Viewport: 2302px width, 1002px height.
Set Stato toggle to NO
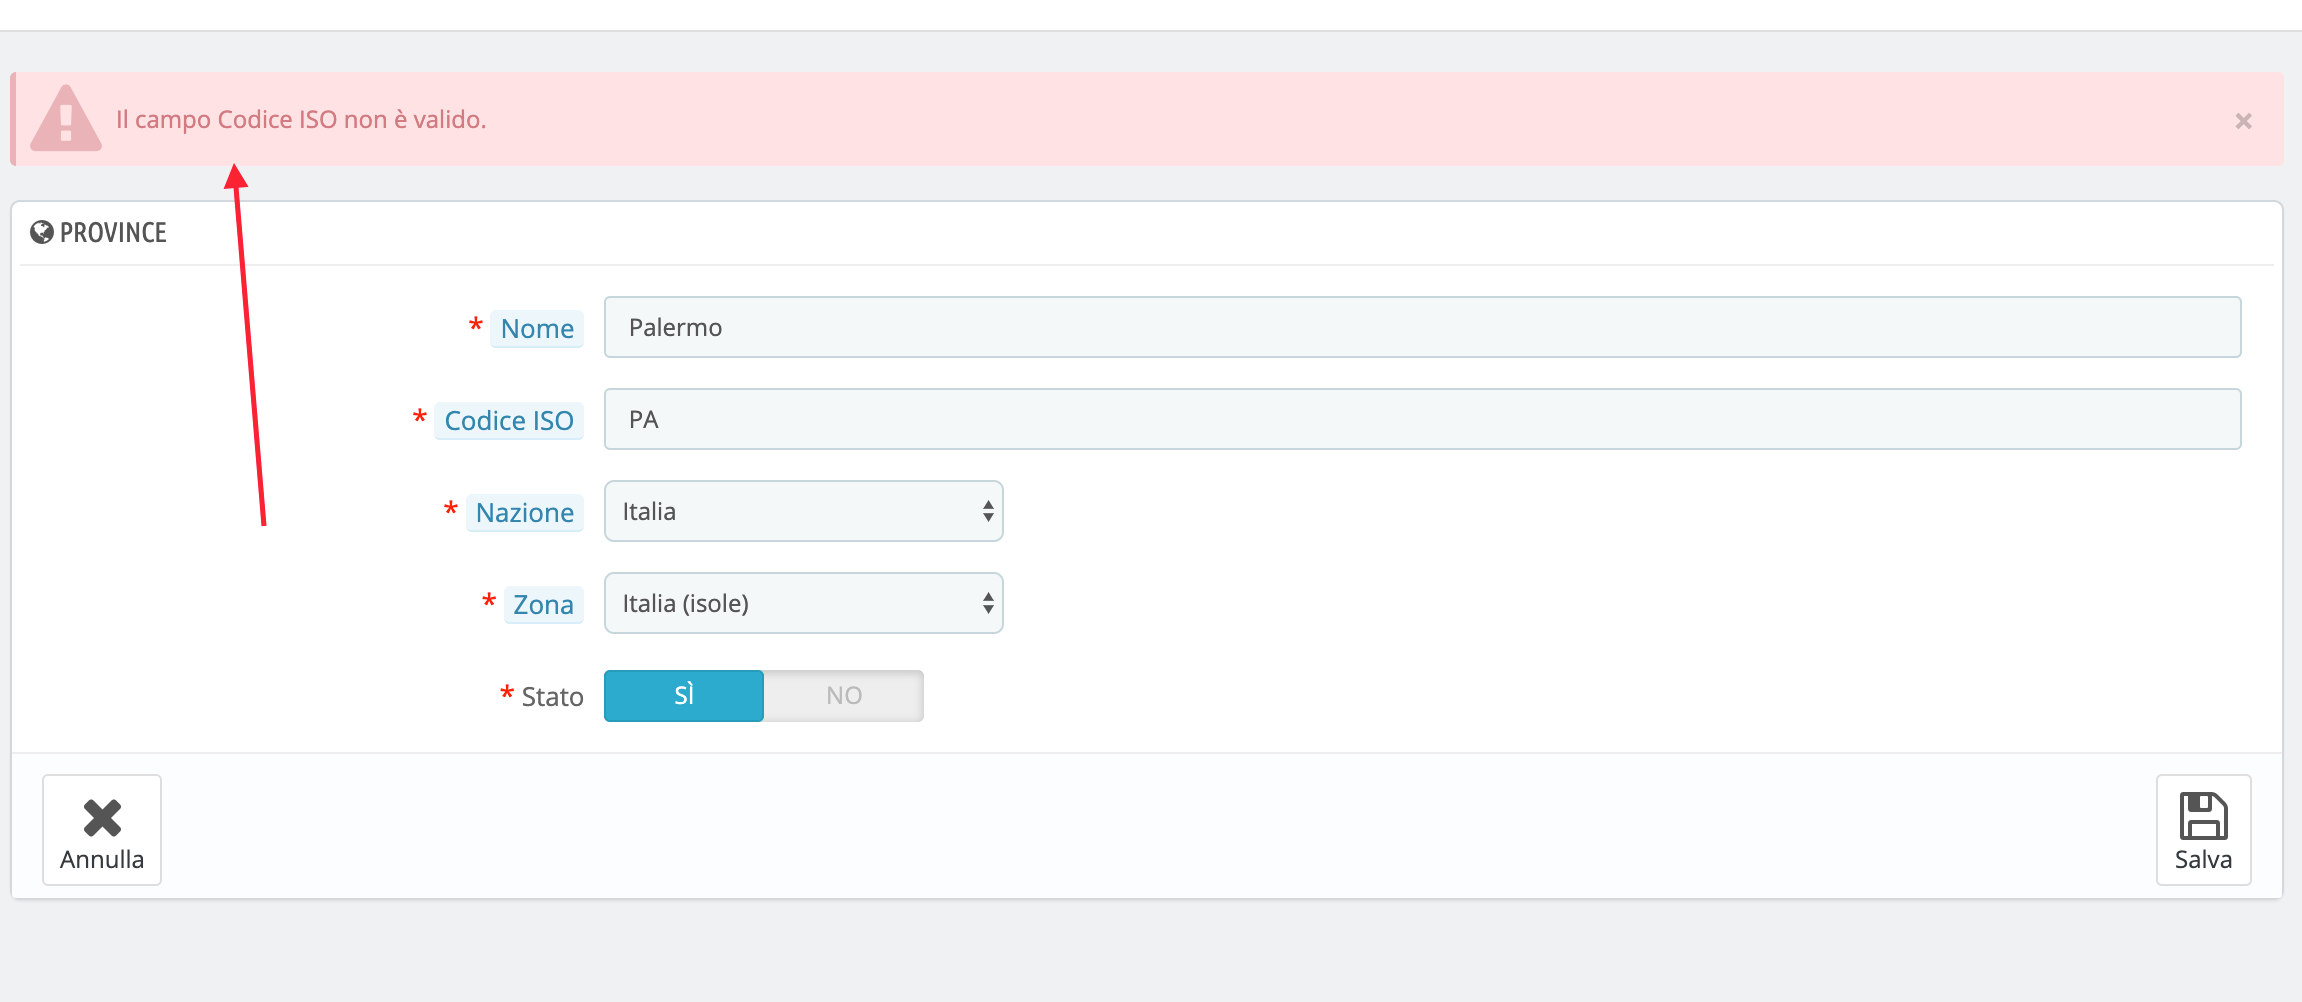[x=844, y=695]
